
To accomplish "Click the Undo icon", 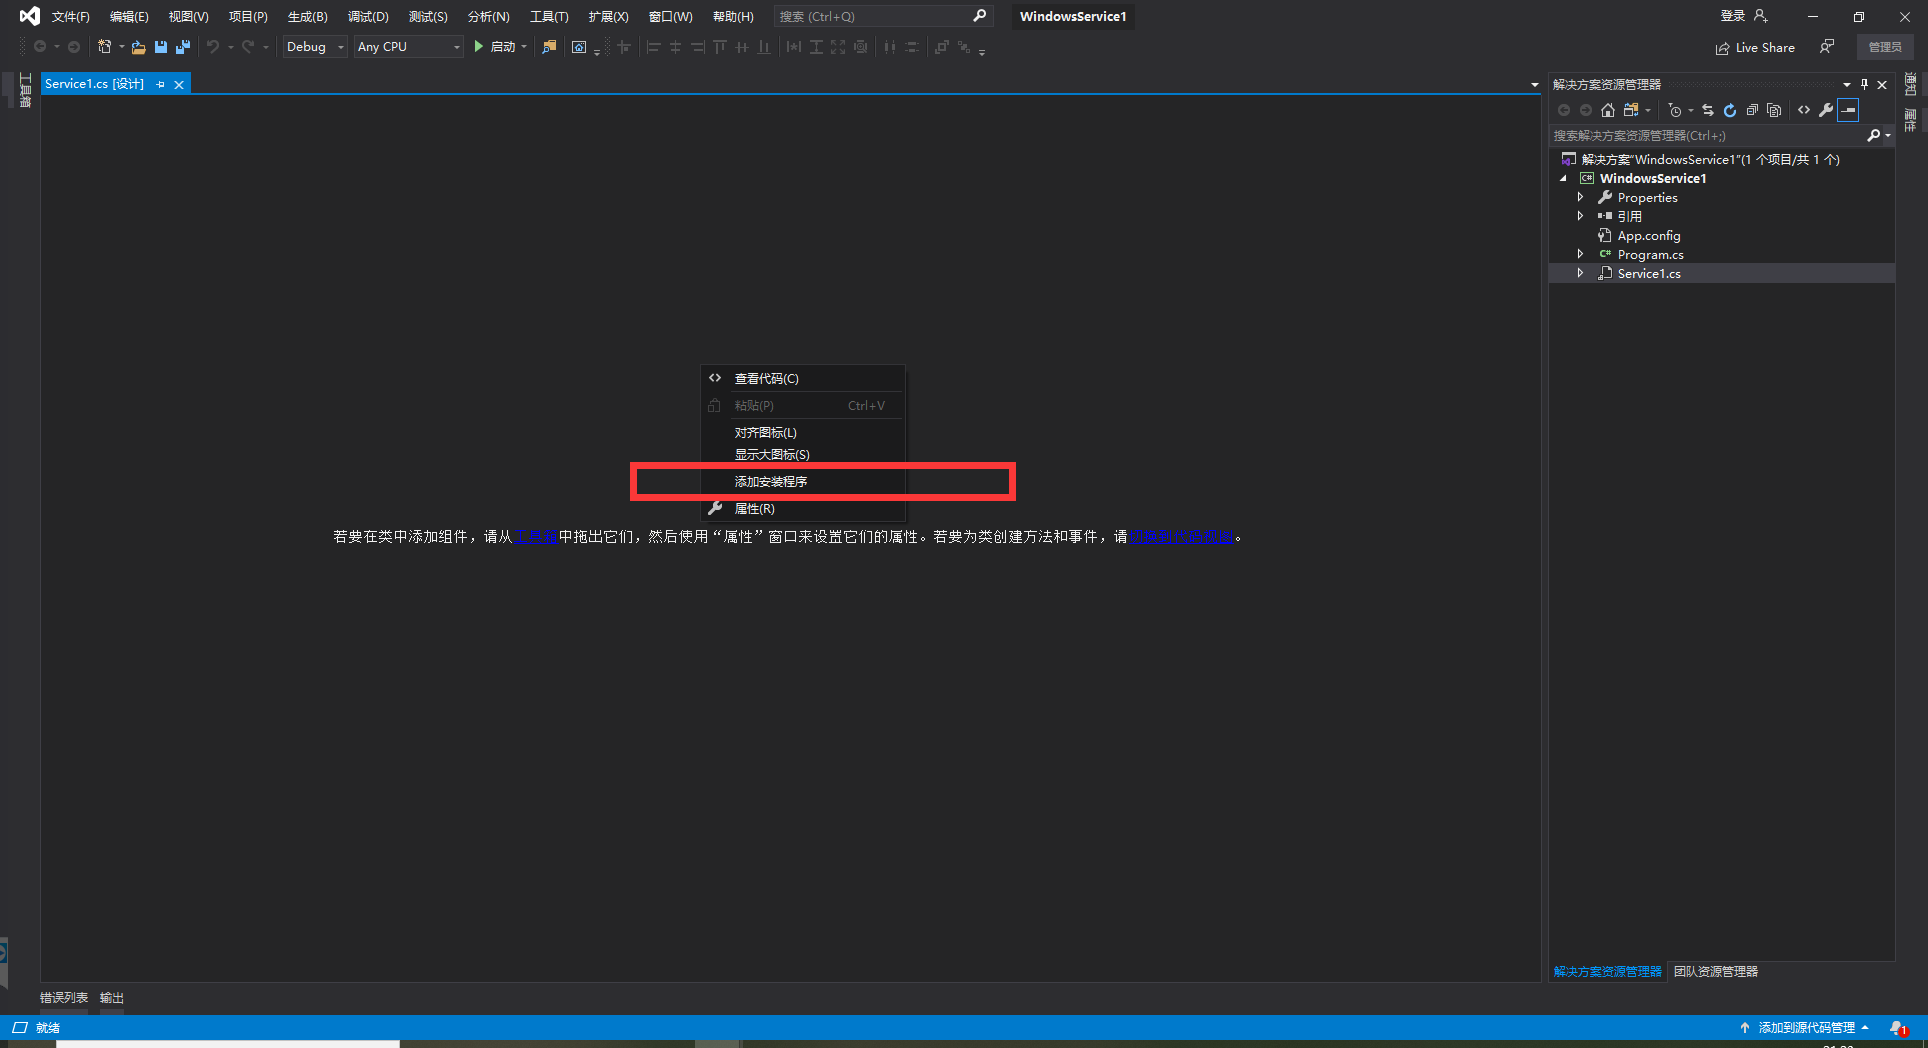I will pyautogui.click(x=212, y=47).
